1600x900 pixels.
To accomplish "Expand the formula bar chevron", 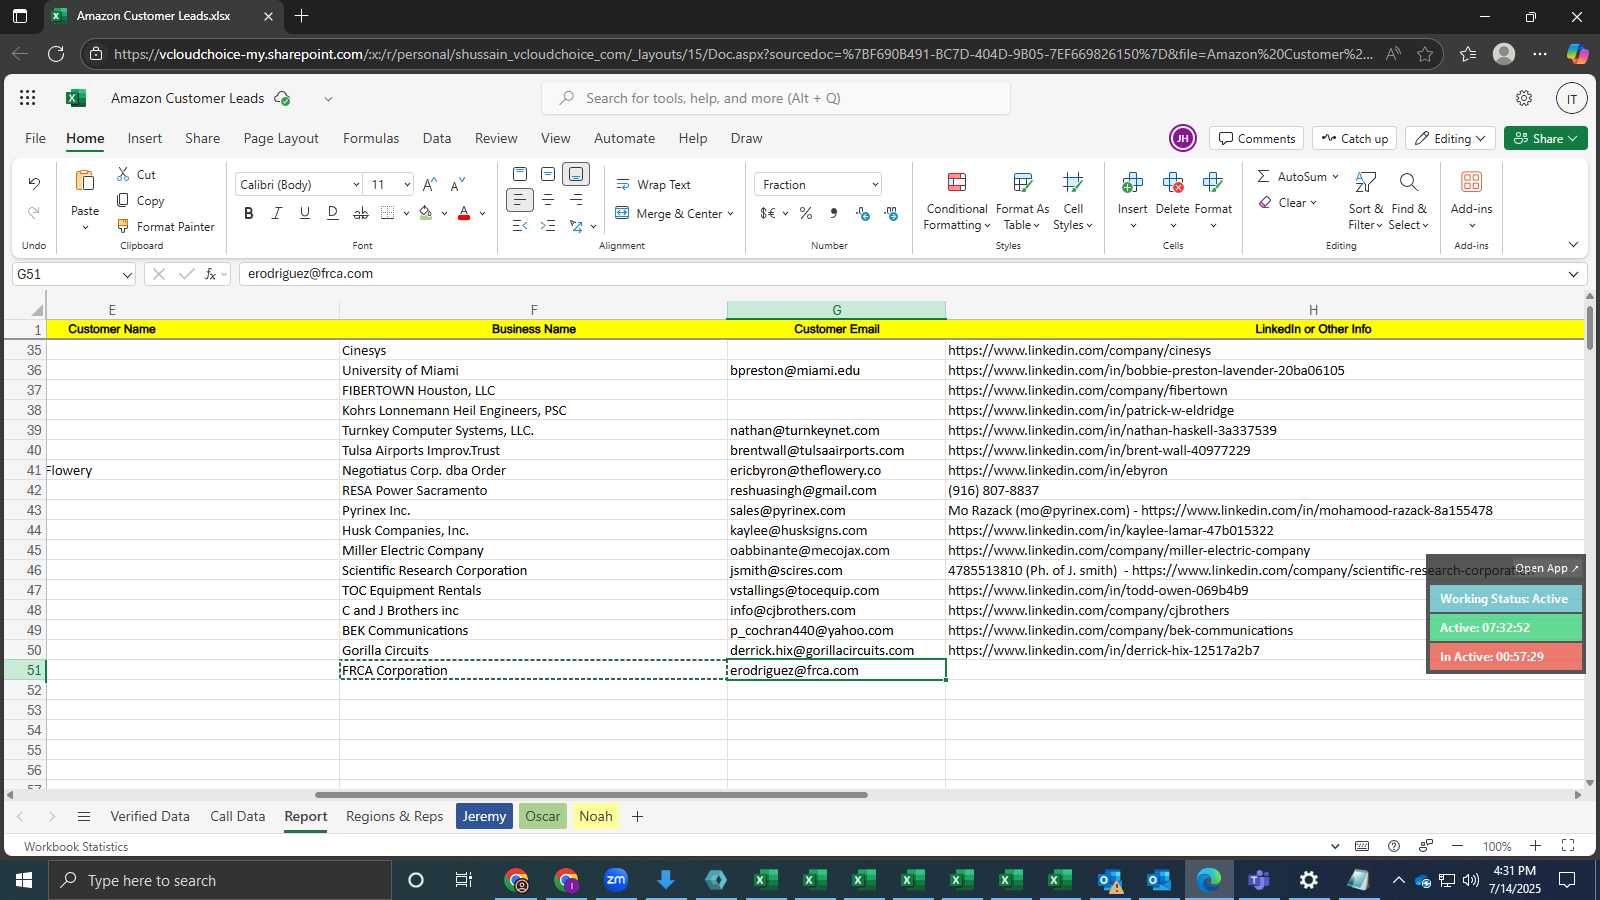I will 1573,274.
